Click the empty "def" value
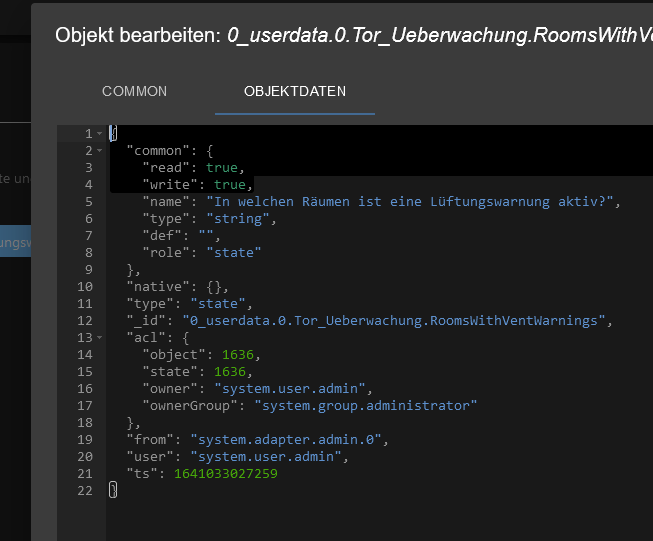653x541 pixels. pos(206,236)
